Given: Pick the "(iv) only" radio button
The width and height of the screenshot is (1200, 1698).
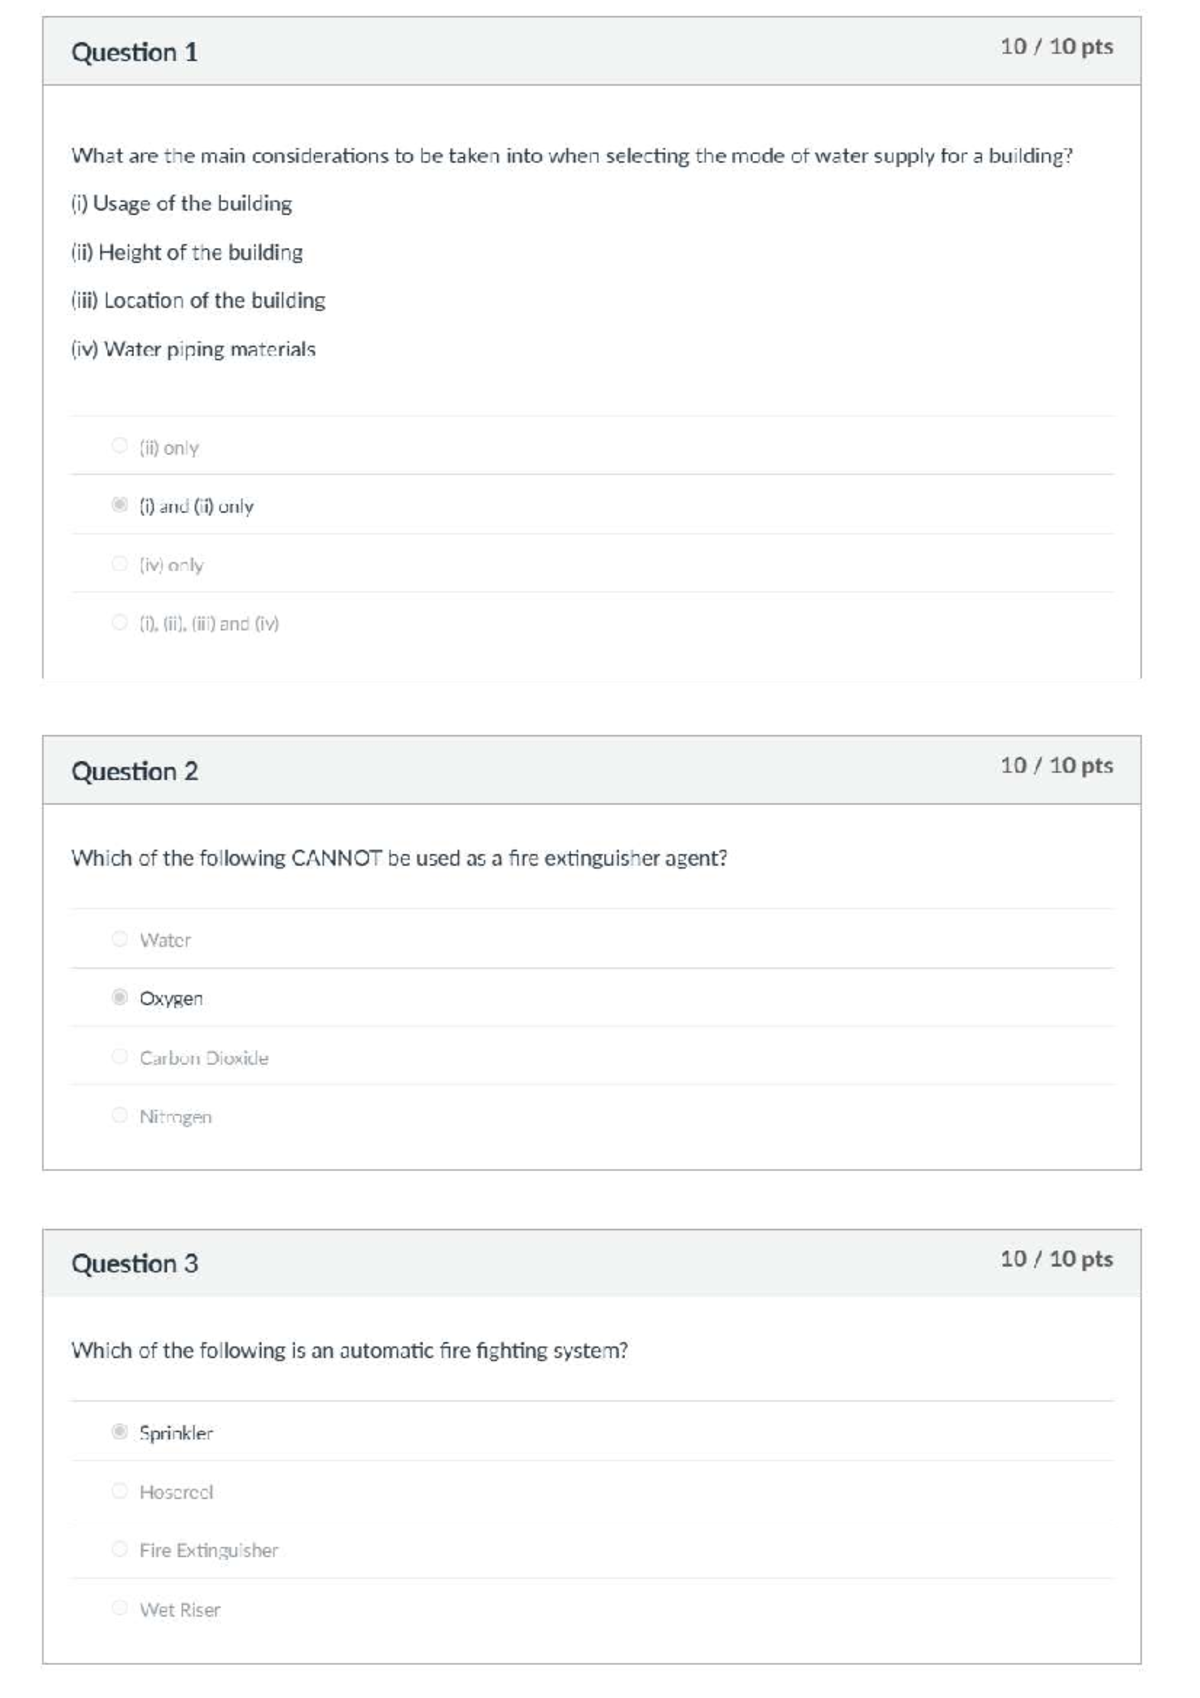Looking at the screenshot, I should [120, 564].
